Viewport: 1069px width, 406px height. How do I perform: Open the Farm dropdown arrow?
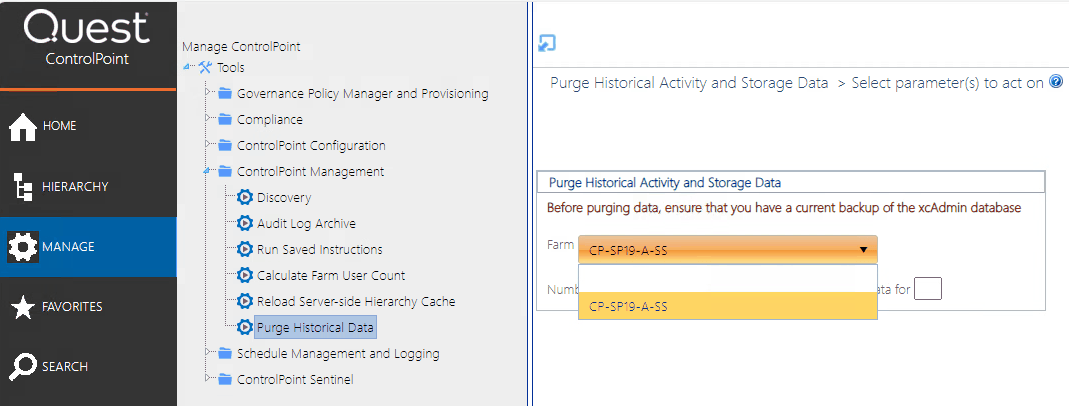(862, 250)
